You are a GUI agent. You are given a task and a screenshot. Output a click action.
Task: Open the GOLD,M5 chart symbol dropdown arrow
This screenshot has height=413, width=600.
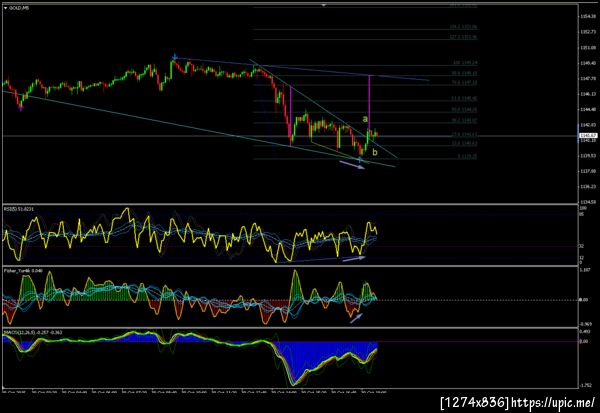[5, 8]
